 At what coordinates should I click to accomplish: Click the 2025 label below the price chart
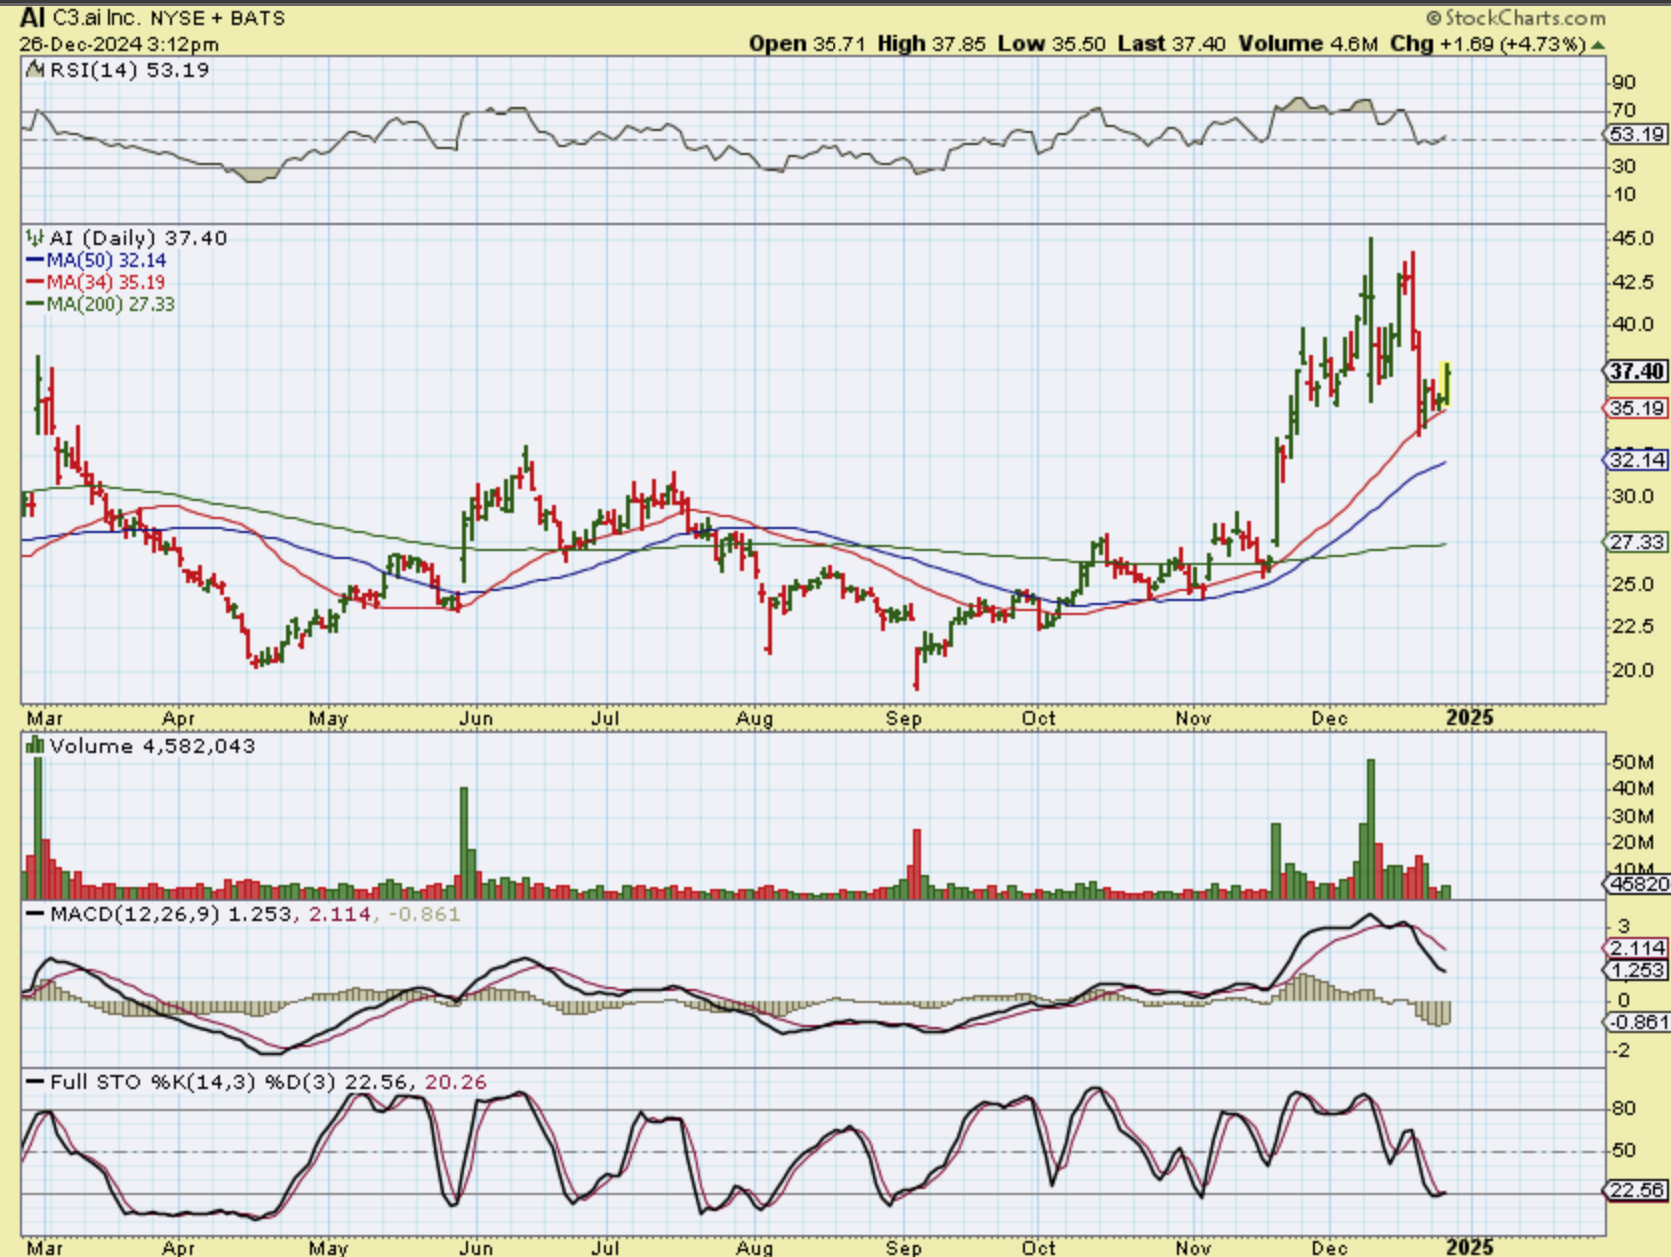pyautogui.click(x=1469, y=718)
